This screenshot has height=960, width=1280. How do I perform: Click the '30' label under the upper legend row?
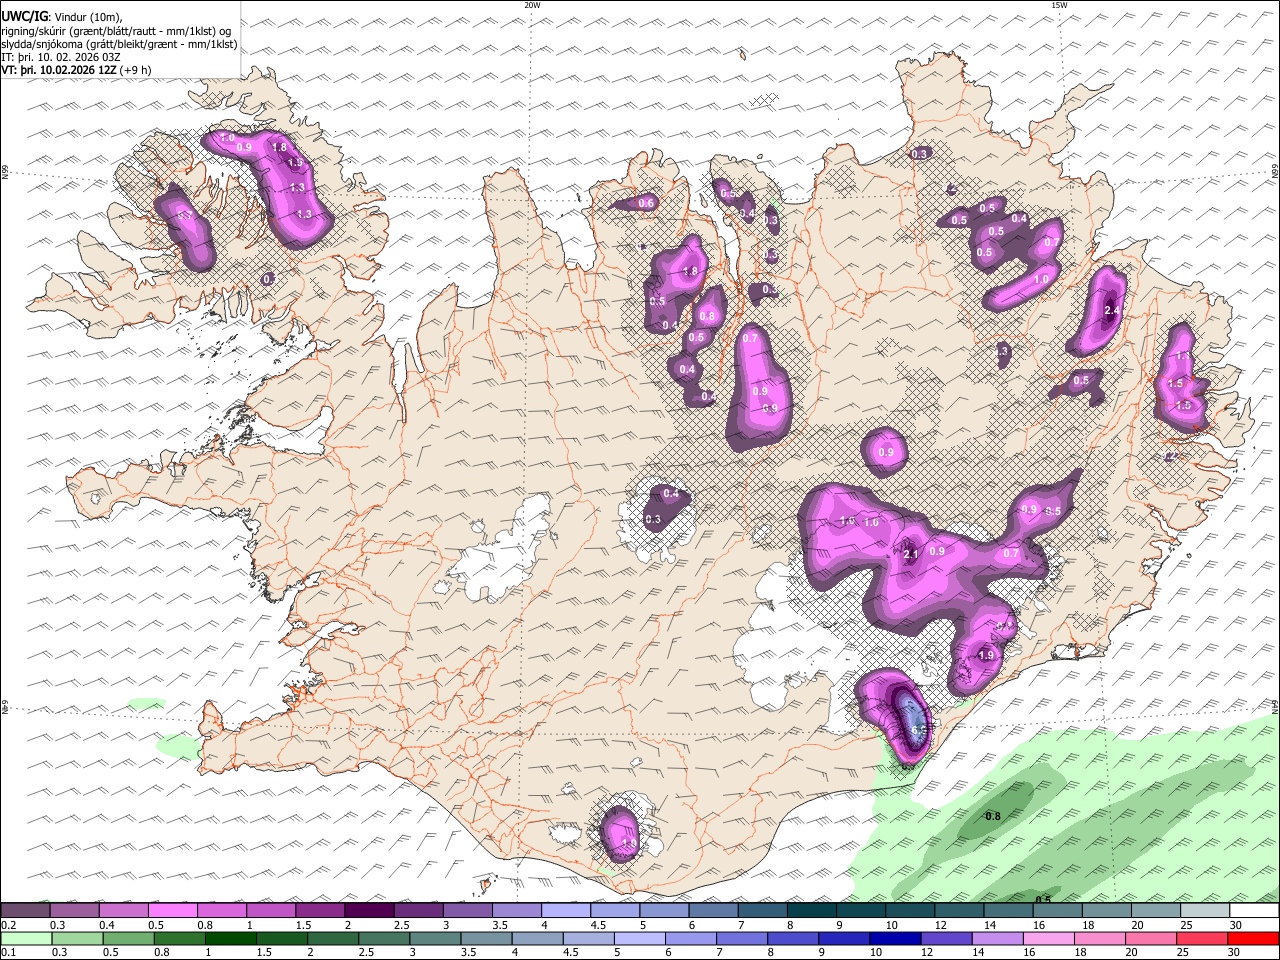pyautogui.click(x=1236, y=925)
